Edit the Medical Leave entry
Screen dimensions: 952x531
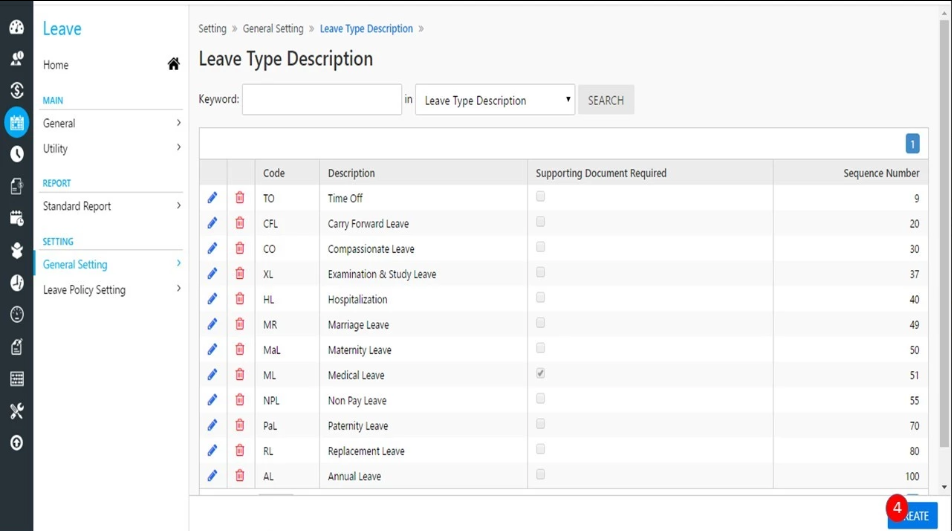(212, 375)
